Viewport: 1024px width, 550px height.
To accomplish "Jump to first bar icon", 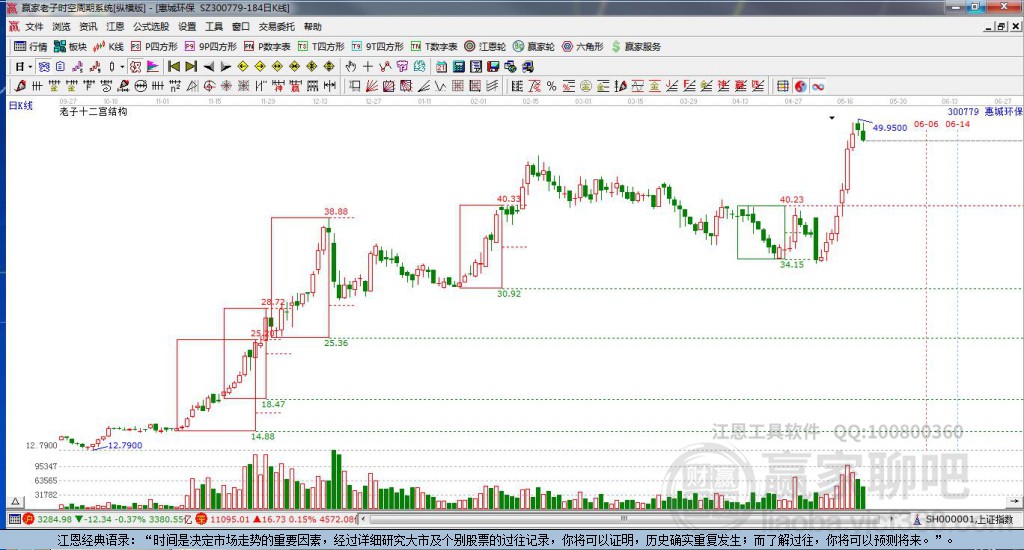I will [x=174, y=67].
